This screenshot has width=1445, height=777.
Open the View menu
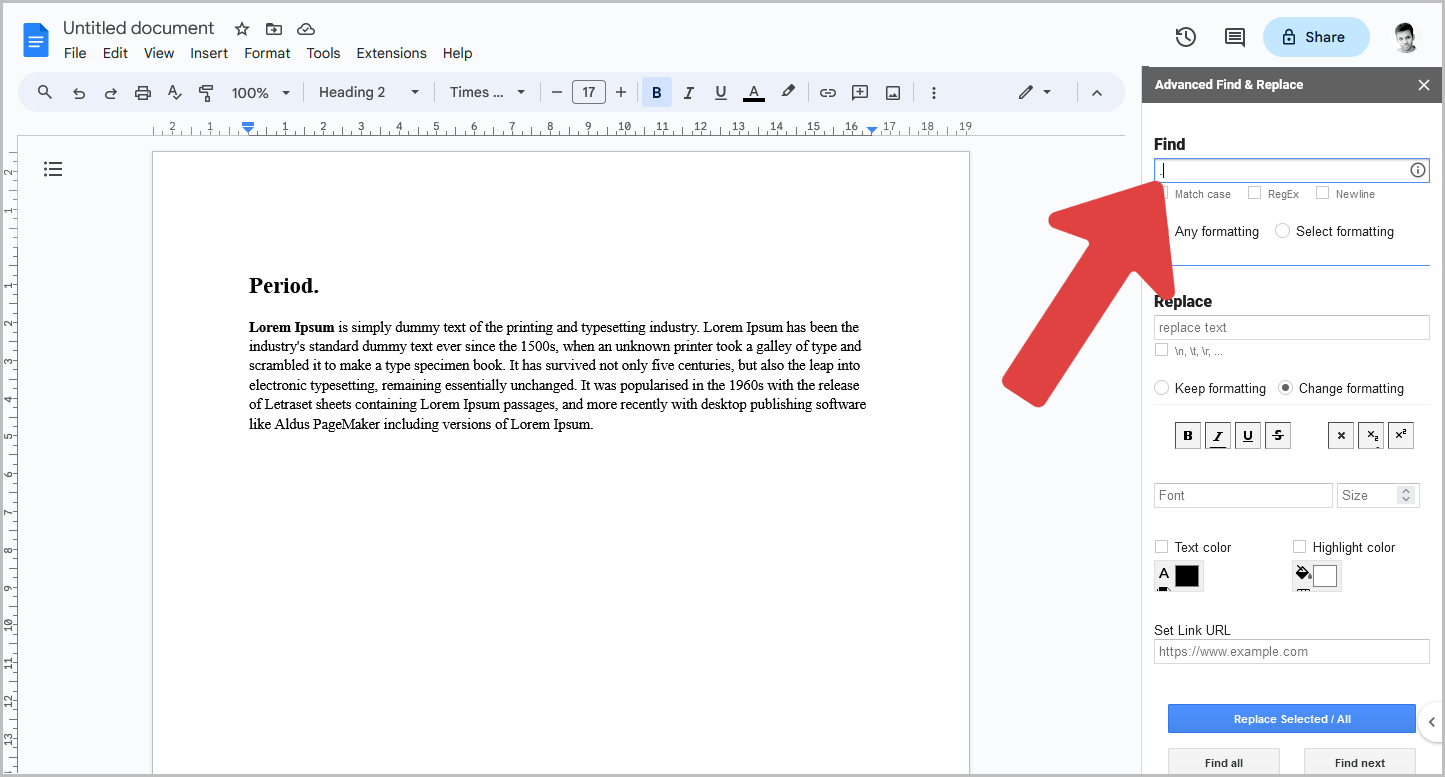[x=159, y=53]
